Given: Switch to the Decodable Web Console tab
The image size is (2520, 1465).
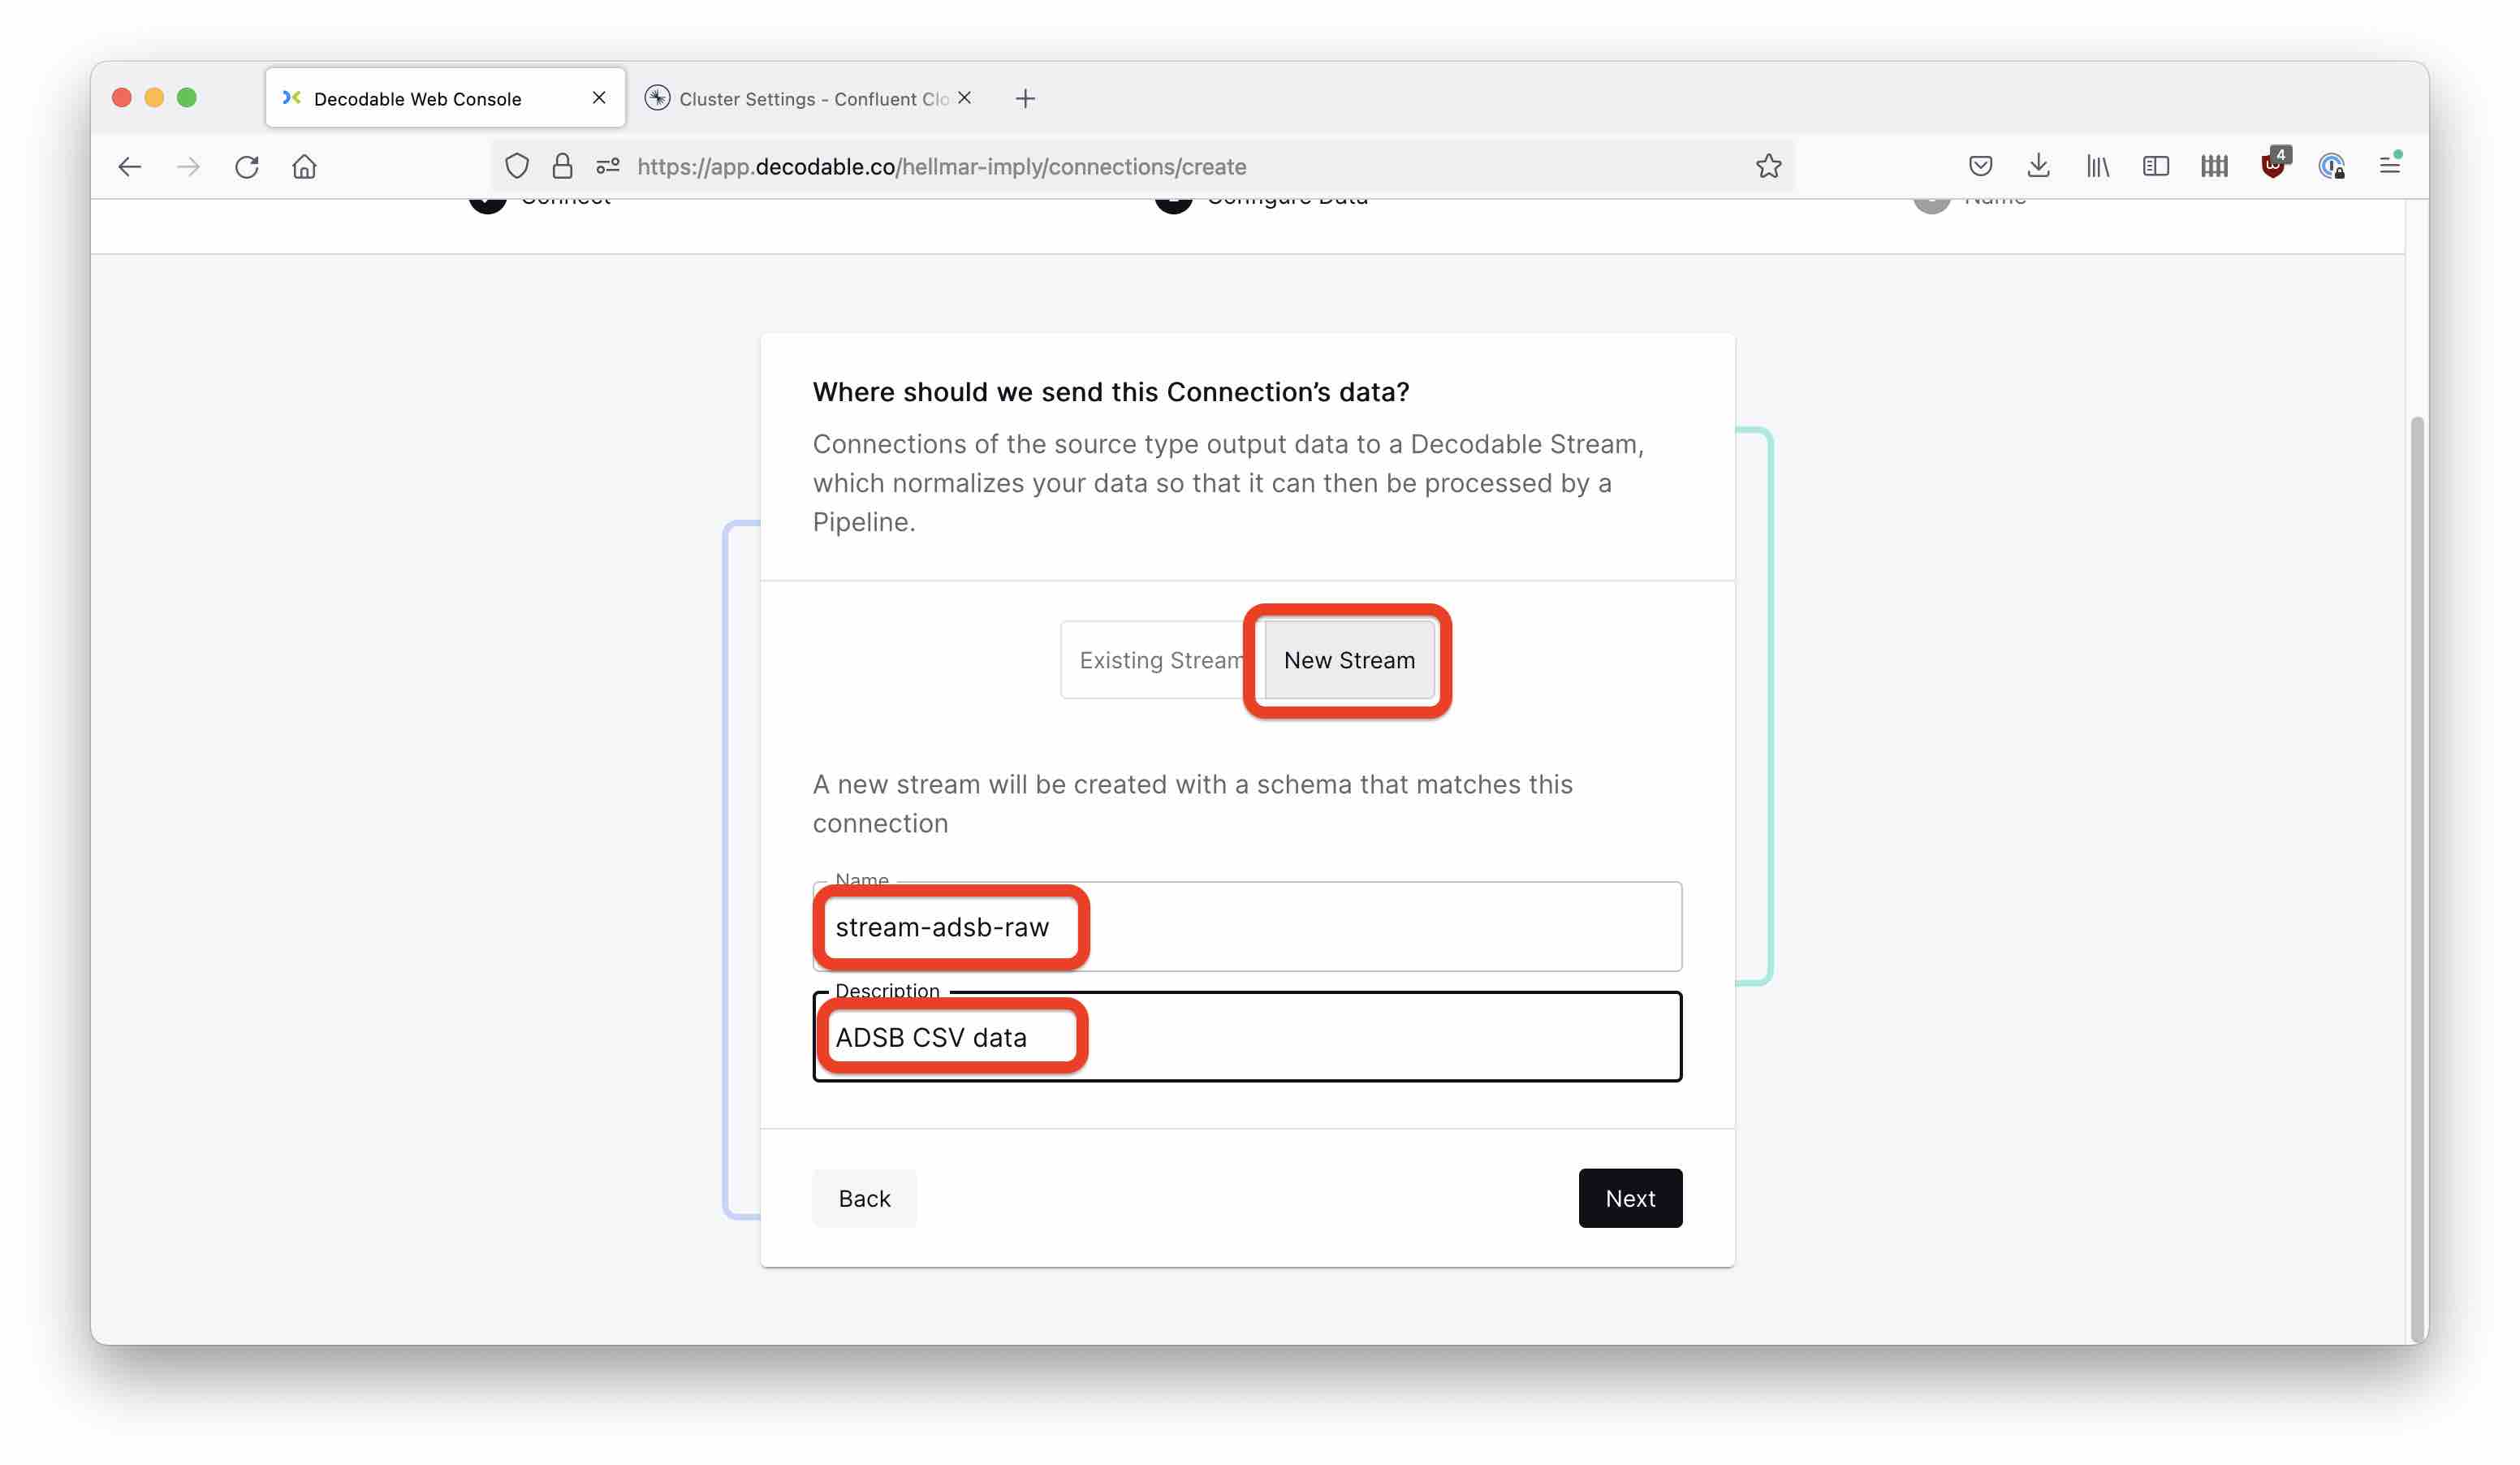Looking at the screenshot, I should pos(430,99).
